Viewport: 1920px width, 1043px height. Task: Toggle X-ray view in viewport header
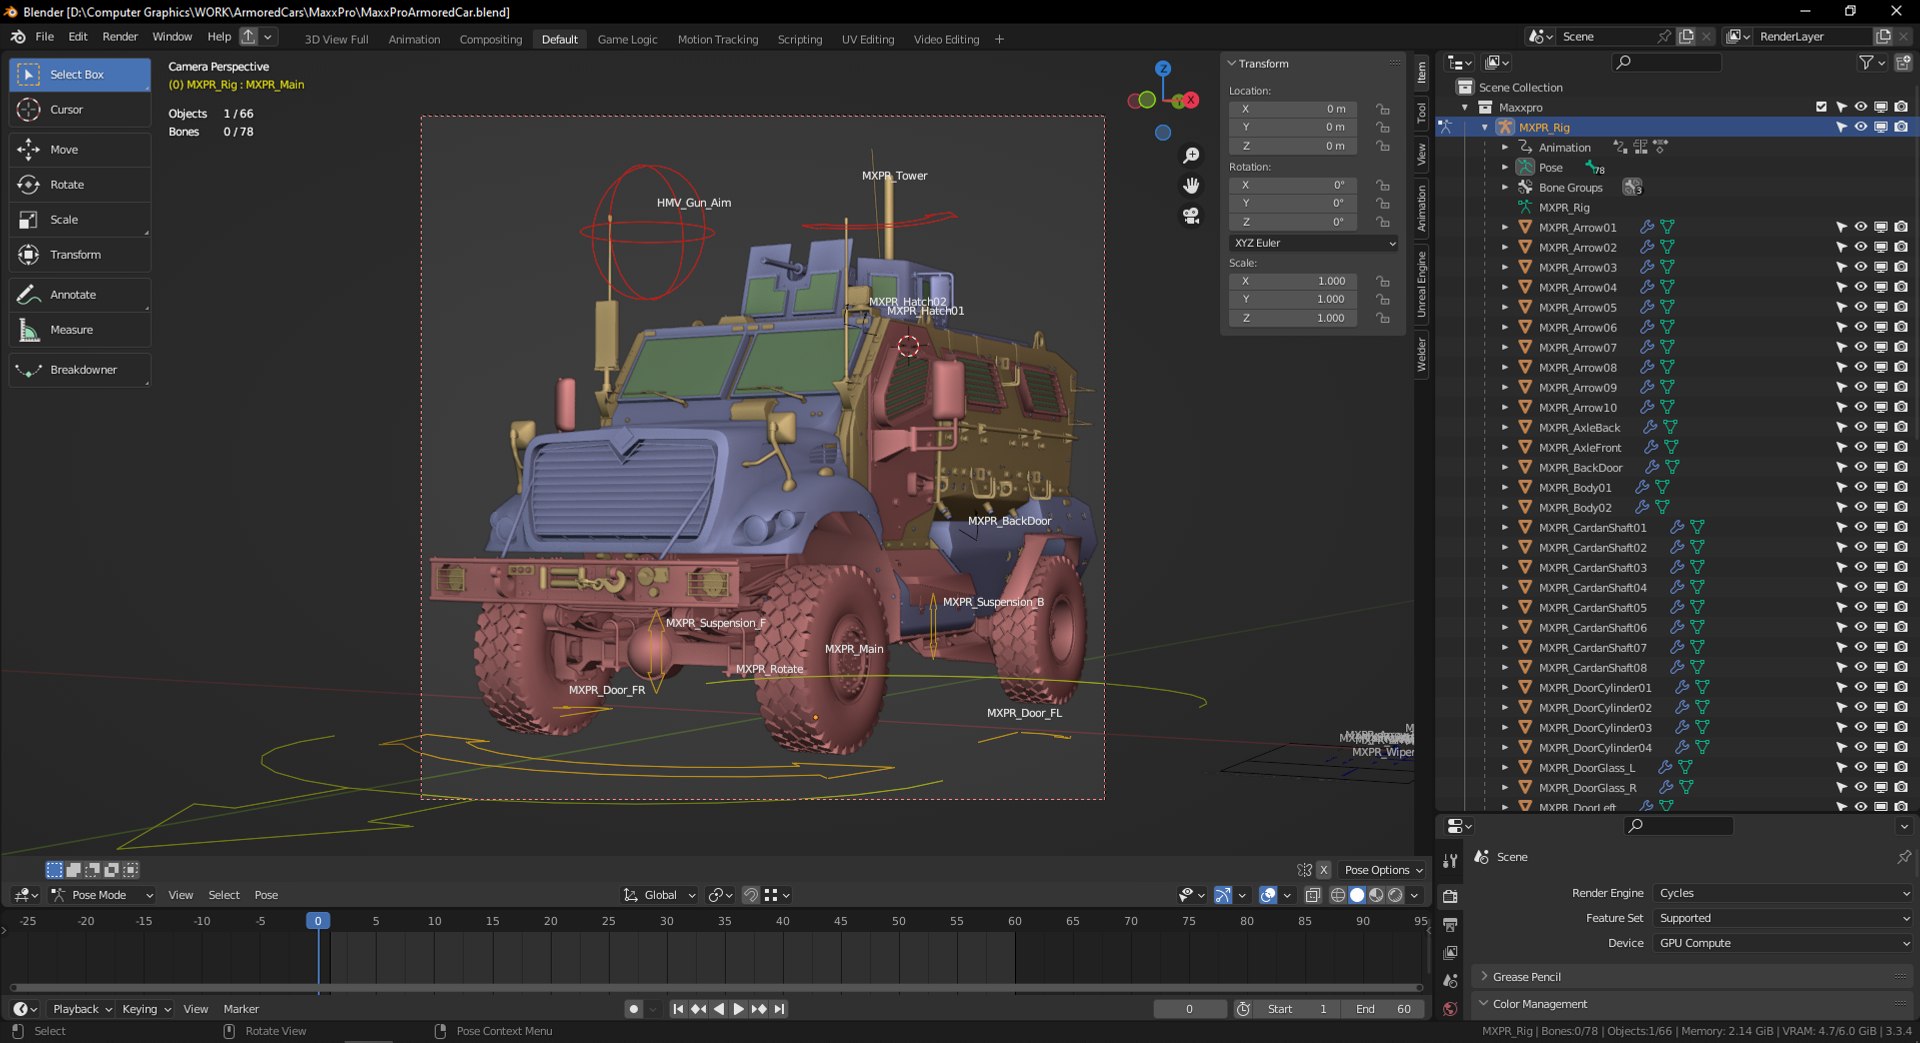1312,895
